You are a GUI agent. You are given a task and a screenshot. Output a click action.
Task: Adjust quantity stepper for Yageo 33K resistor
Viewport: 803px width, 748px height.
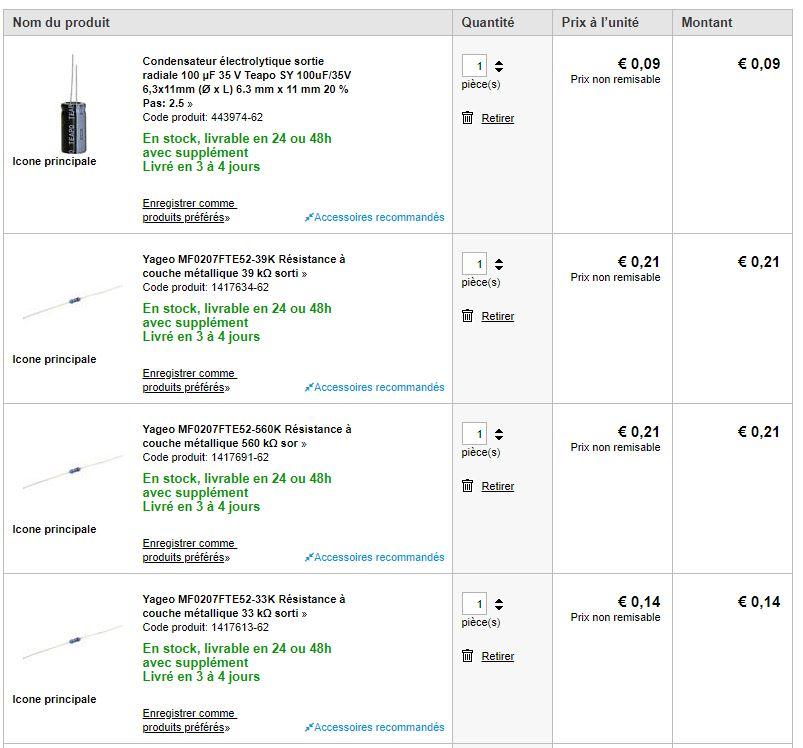(499, 604)
